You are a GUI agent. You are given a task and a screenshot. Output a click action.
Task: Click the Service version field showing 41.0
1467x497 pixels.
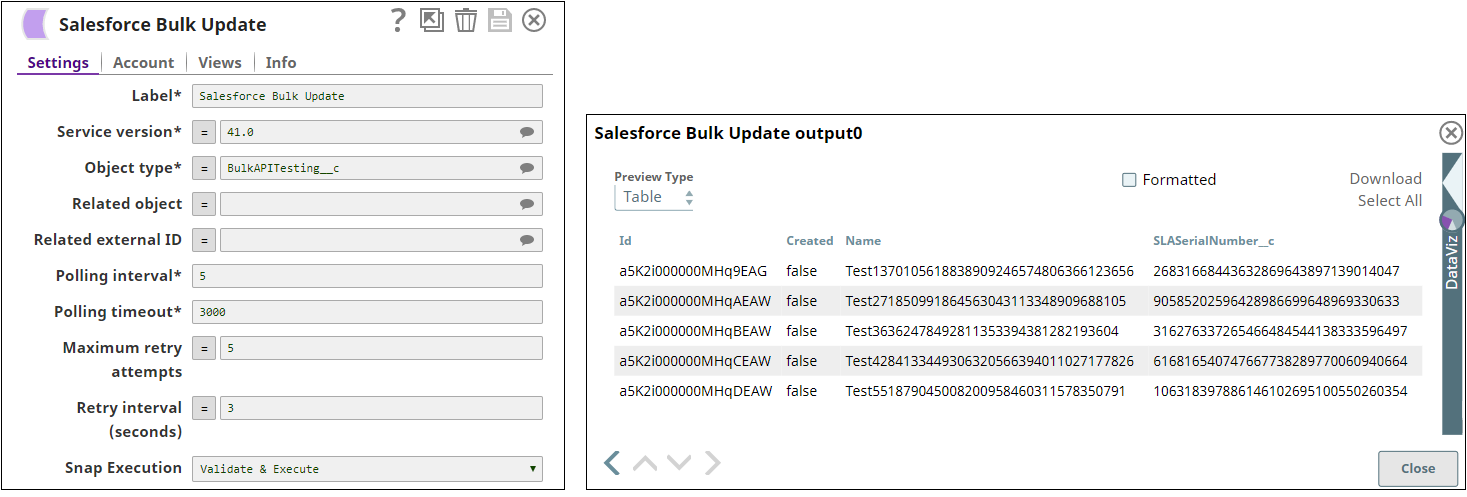[x=381, y=132]
